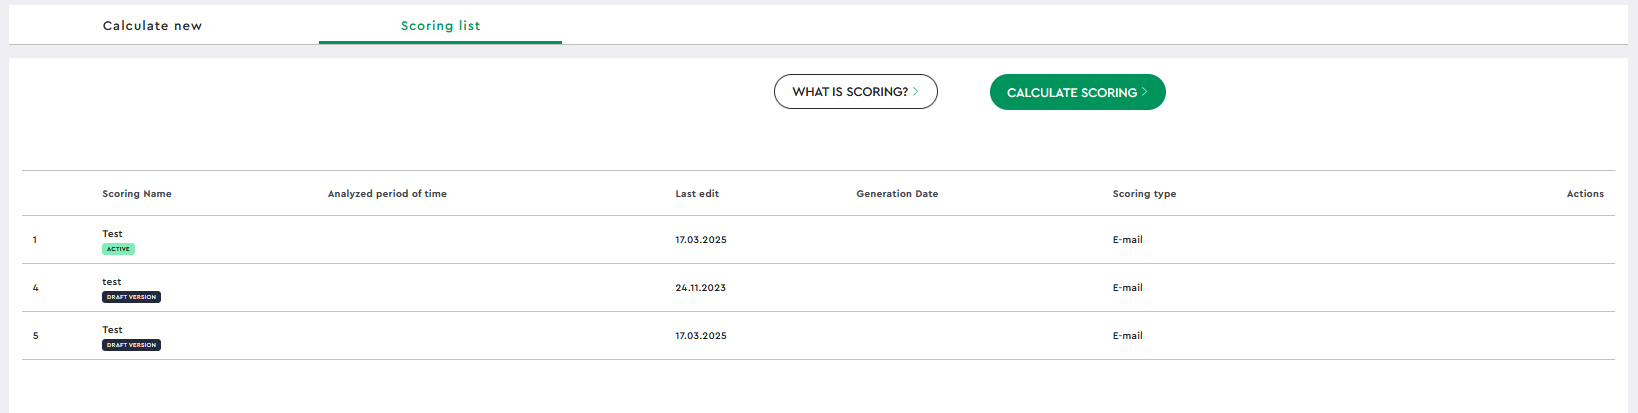Switch to the Calculate new tab
Viewport: 1638px width, 413px height.
(152, 26)
